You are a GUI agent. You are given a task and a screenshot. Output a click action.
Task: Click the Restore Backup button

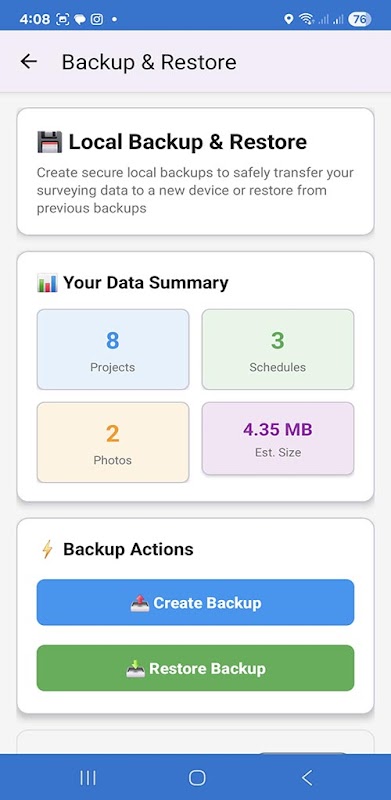[x=196, y=668]
